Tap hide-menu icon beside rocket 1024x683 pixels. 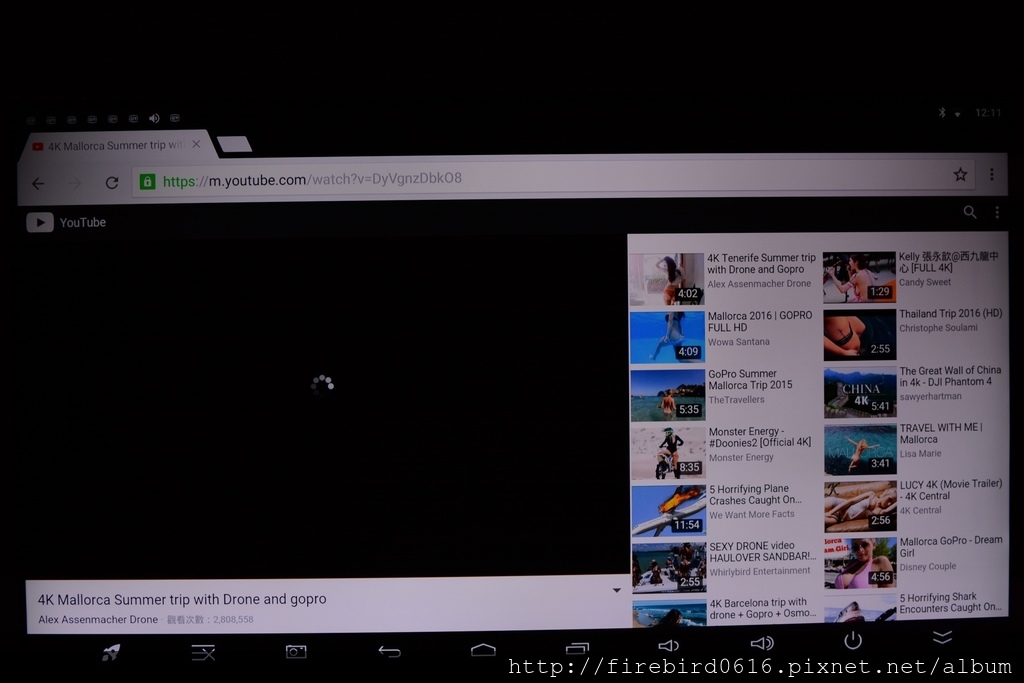tap(203, 652)
